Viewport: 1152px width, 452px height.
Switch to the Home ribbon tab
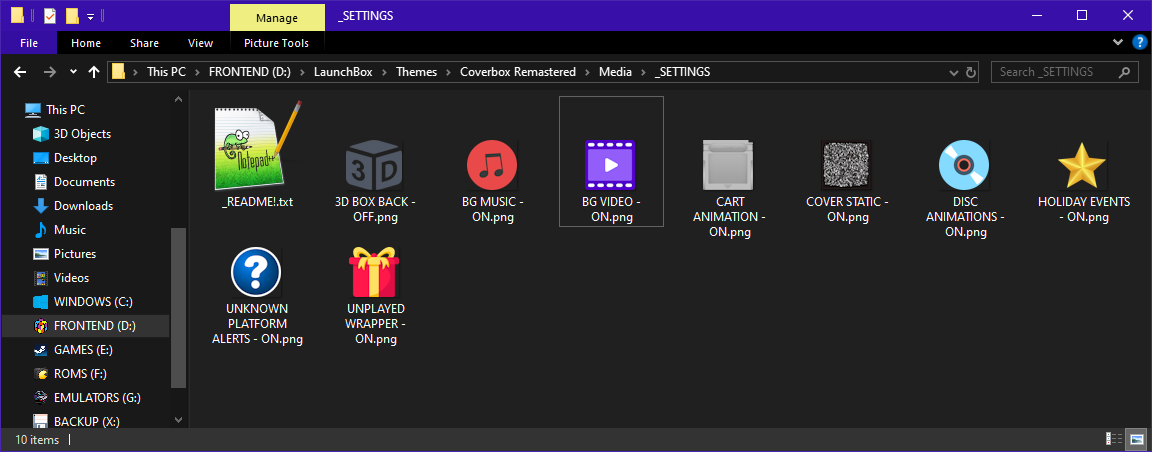[86, 43]
